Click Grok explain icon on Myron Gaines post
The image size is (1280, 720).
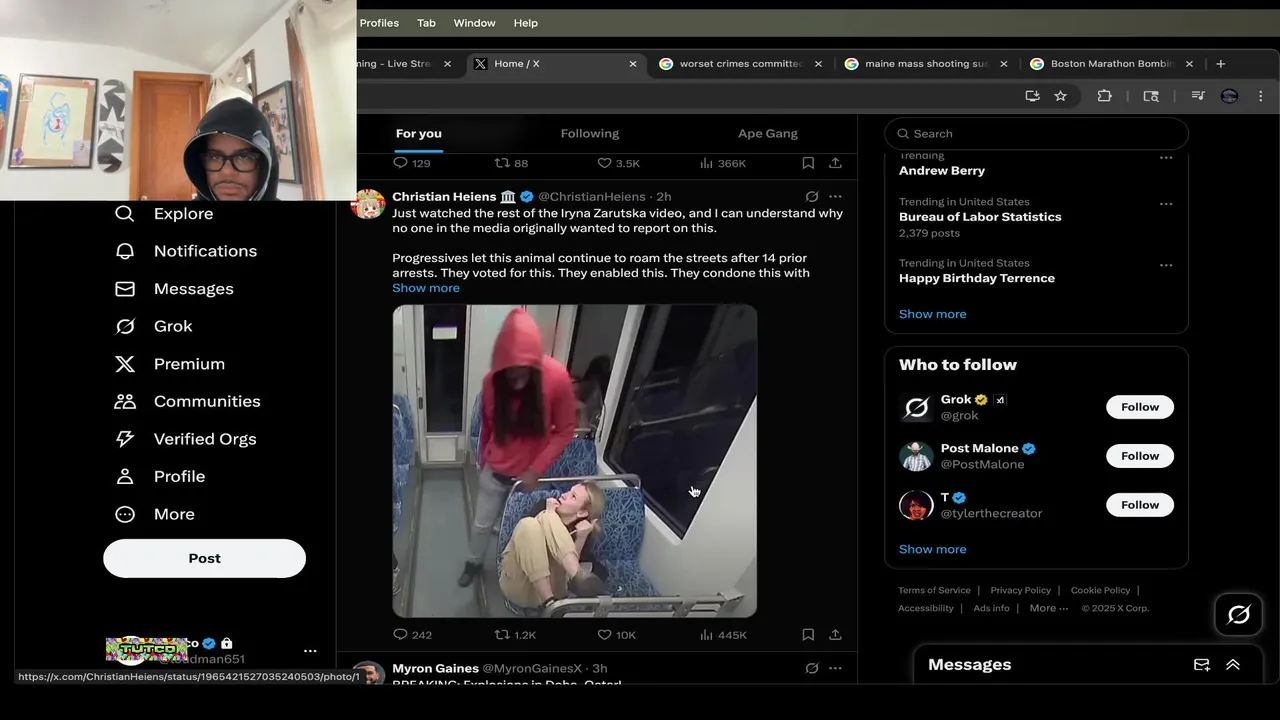pos(812,668)
